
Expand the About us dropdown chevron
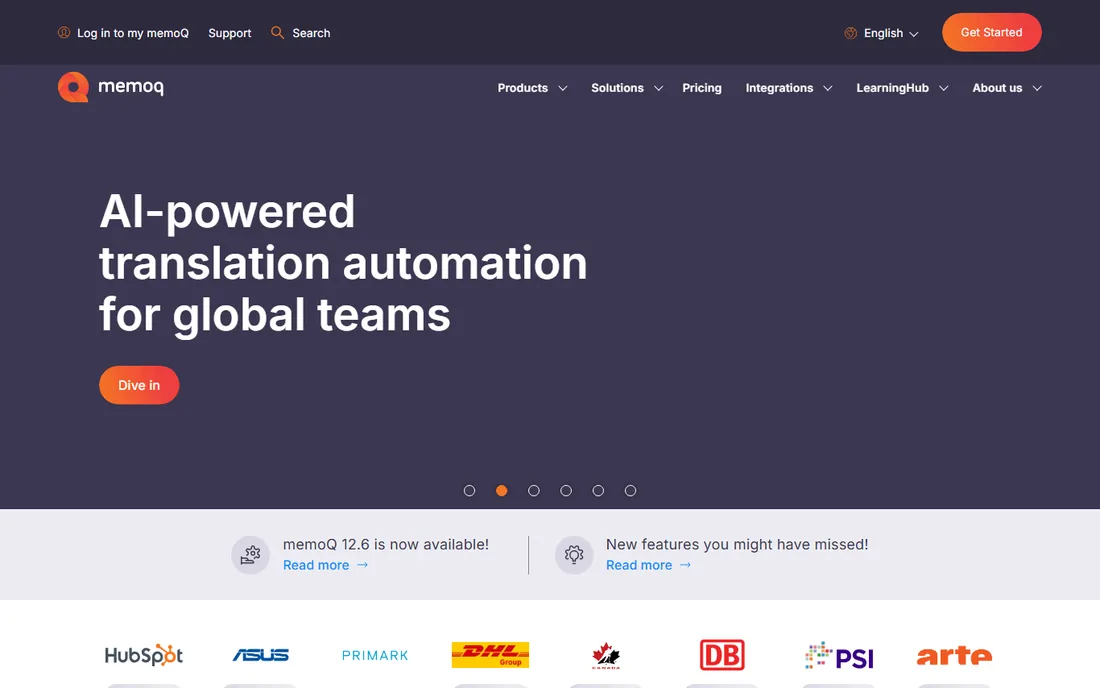[1037, 88]
